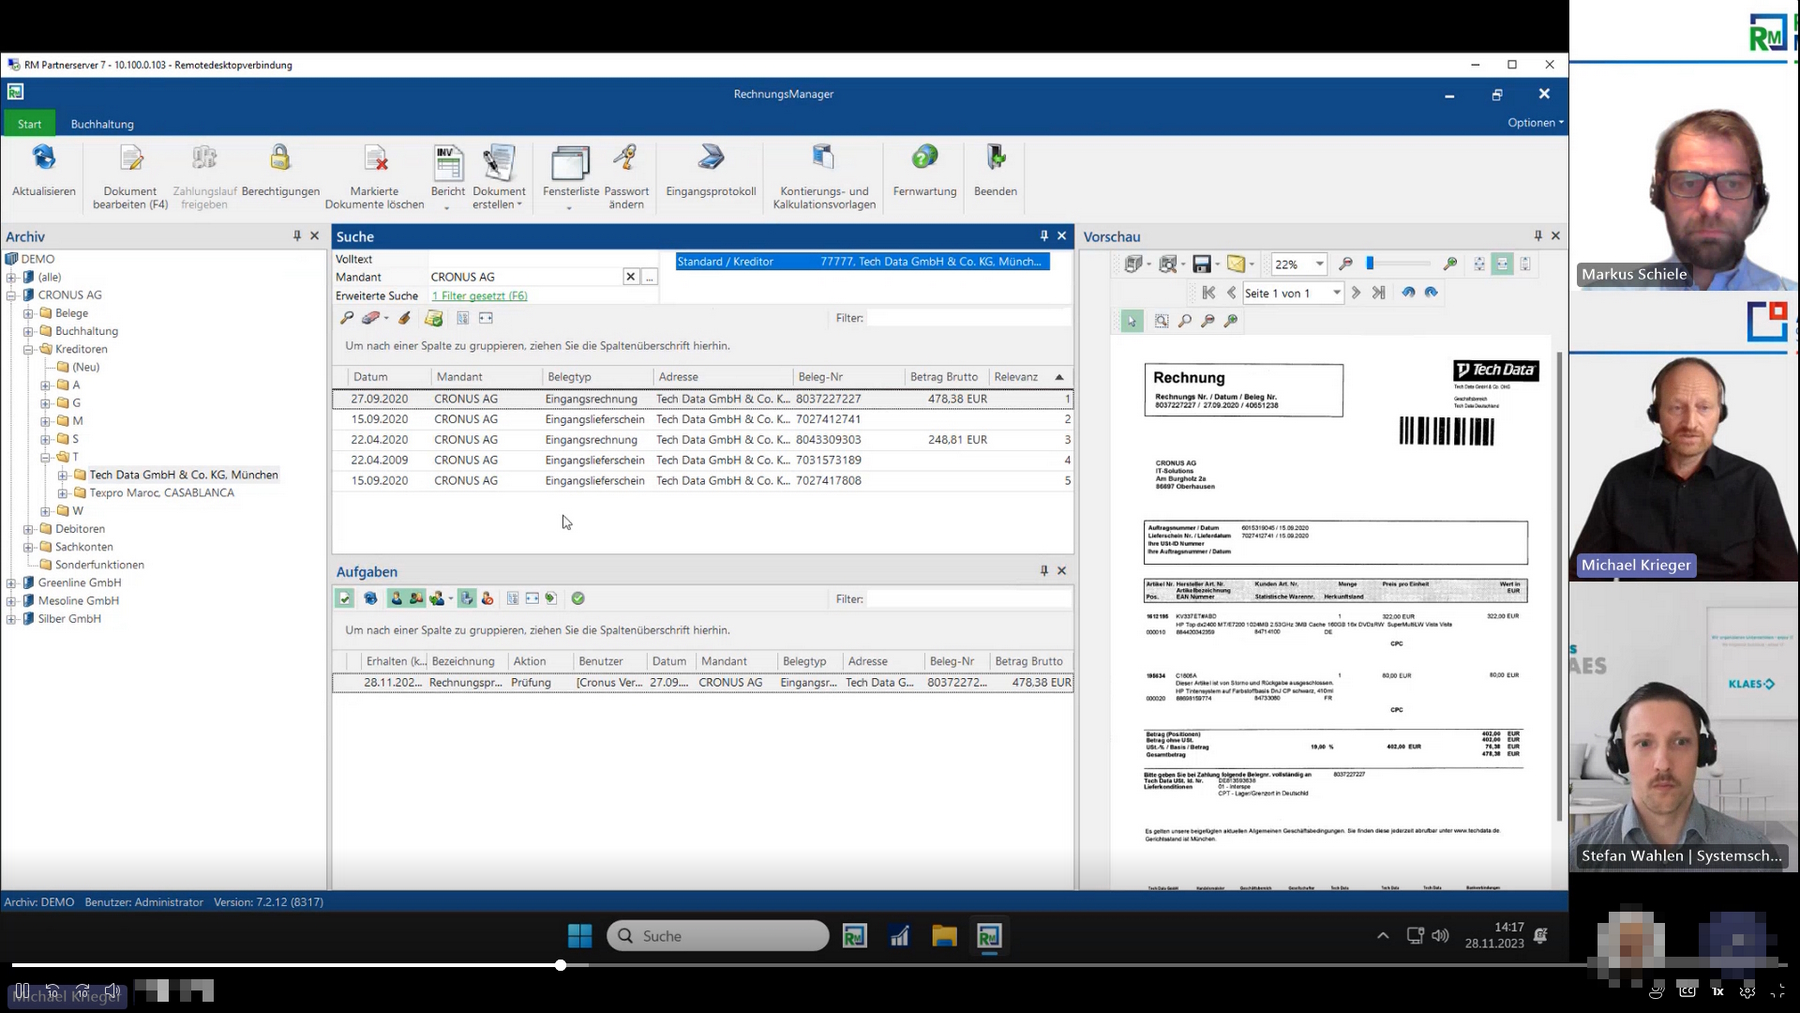Open Dokument bearbeiten (F4)
The width and height of the screenshot is (1800, 1013).
click(x=131, y=176)
